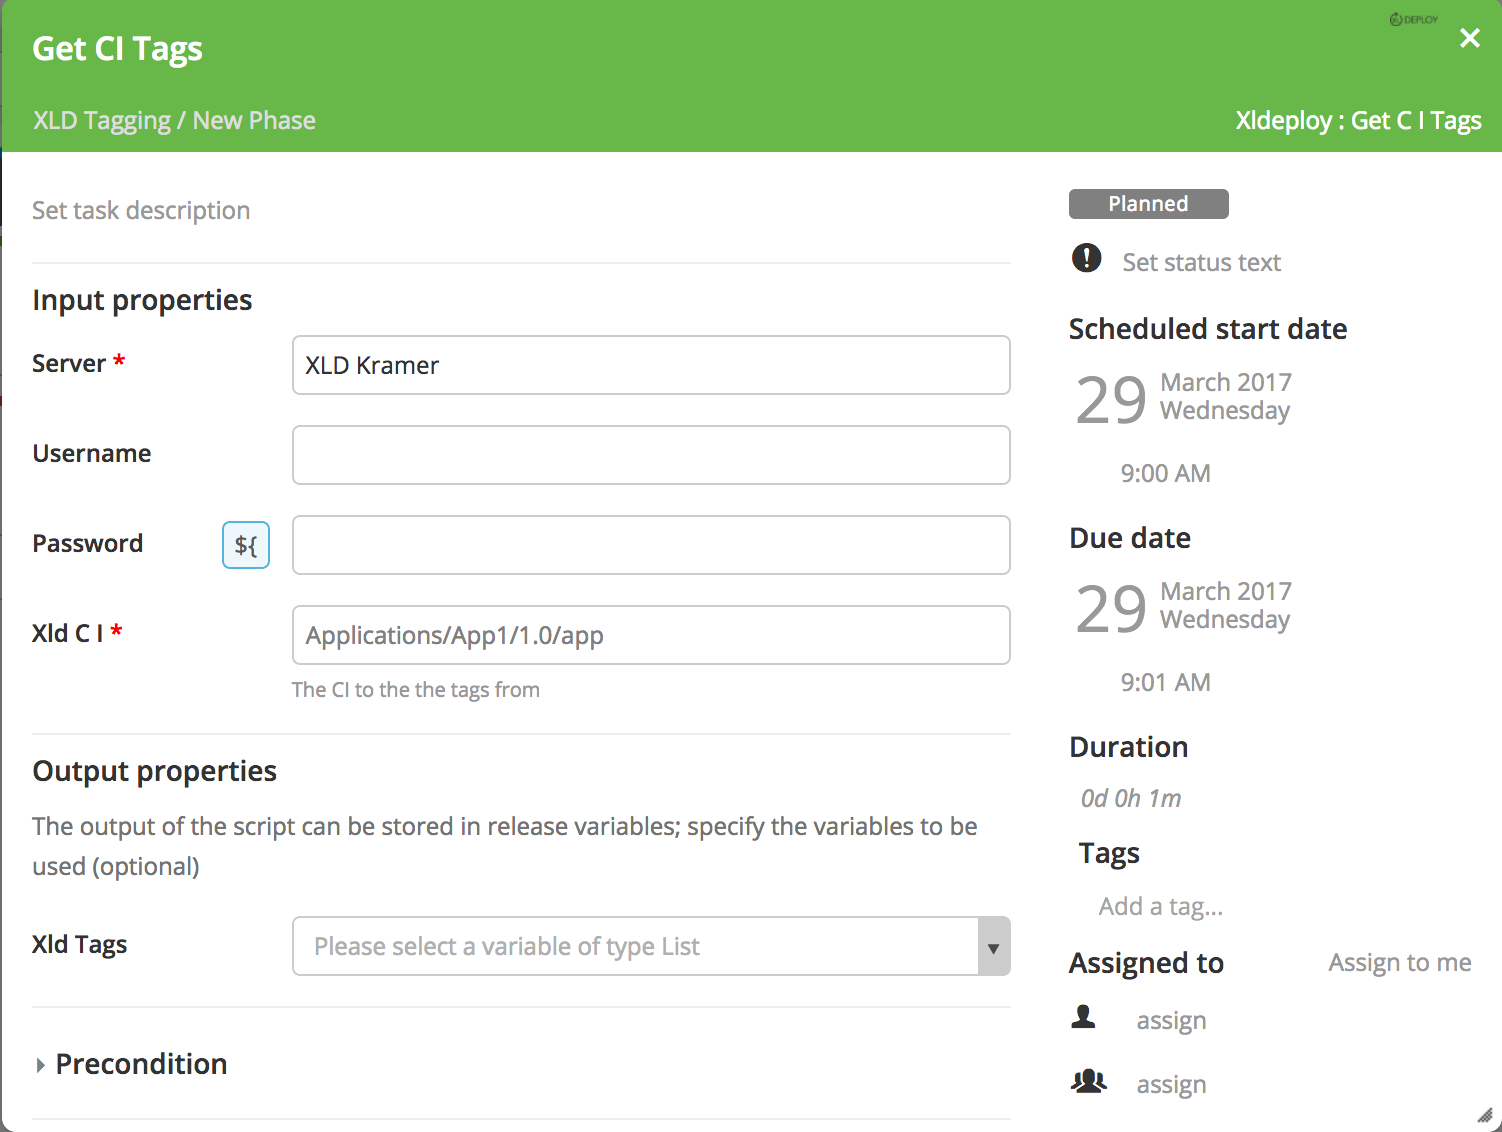Click the Output properties heading
1502x1132 pixels.
tap(154, 771)
